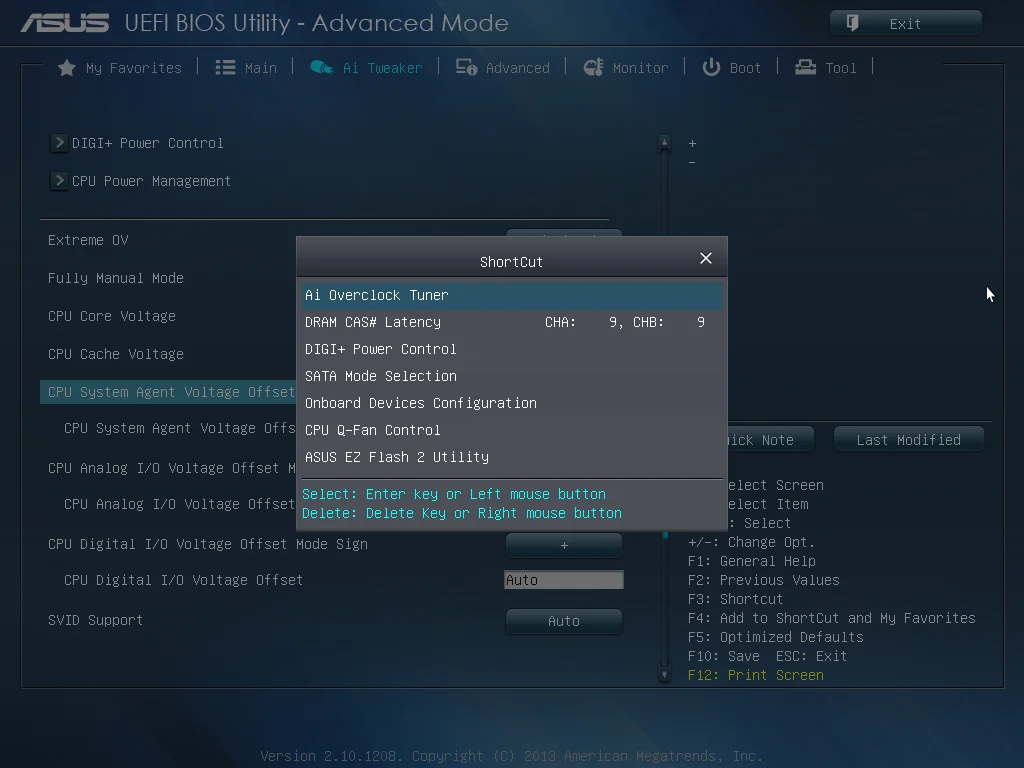Click highlighted CPU System Agent Voltage Offset row
The width and height of the screenshot is (1024, 768).
click(x=168, y=392)
